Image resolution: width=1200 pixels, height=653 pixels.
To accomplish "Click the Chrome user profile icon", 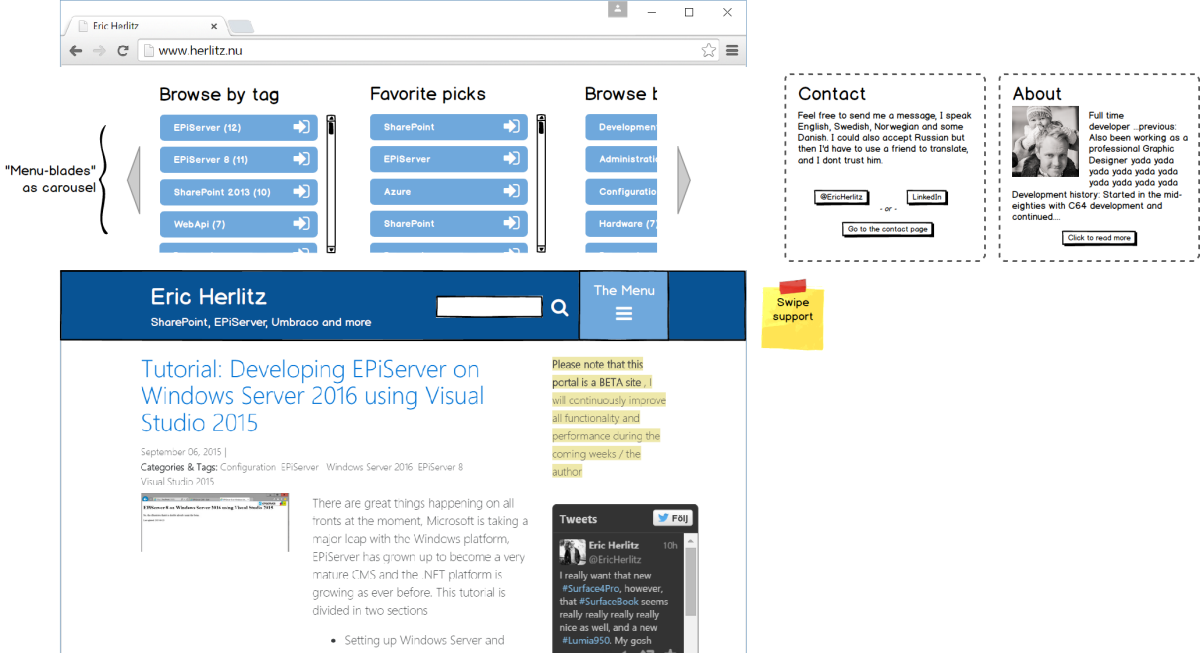I will coord(618,10).
